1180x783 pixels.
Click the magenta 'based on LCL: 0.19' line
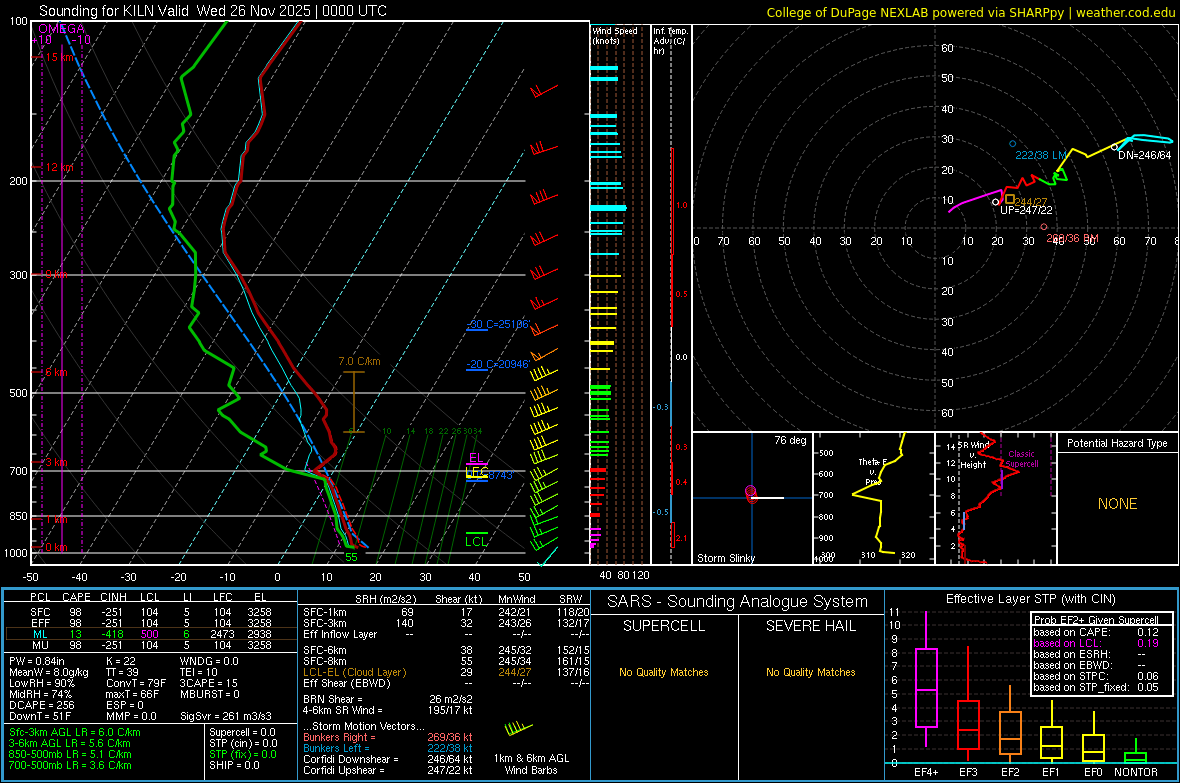(1096, 643)
